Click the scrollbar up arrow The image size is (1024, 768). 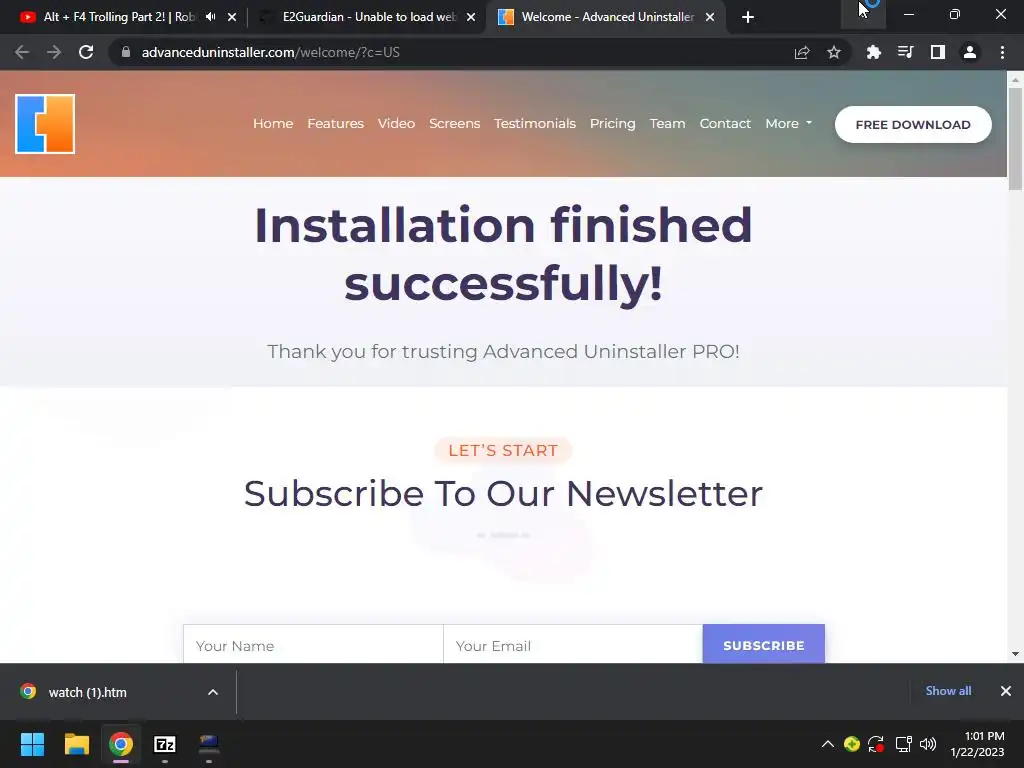tap(1015, 80)
